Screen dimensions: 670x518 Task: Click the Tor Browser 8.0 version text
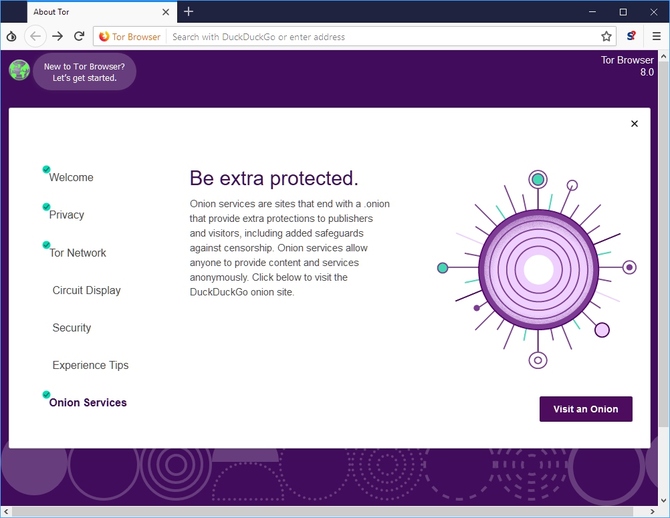coord(627,66)
